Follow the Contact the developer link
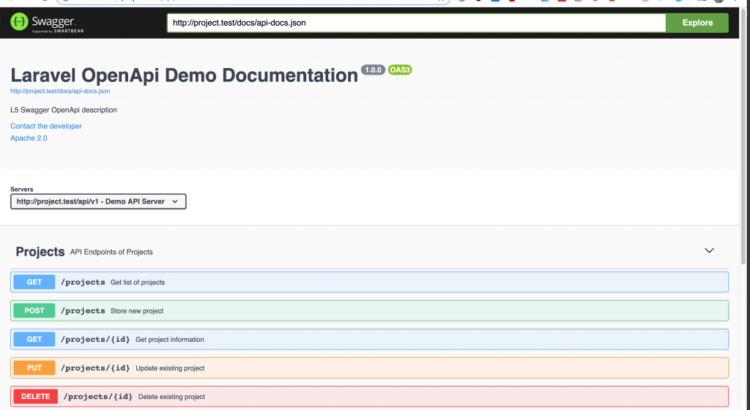Screen dimensions: 750x410 pyautogui.click(x=46, y=126)
